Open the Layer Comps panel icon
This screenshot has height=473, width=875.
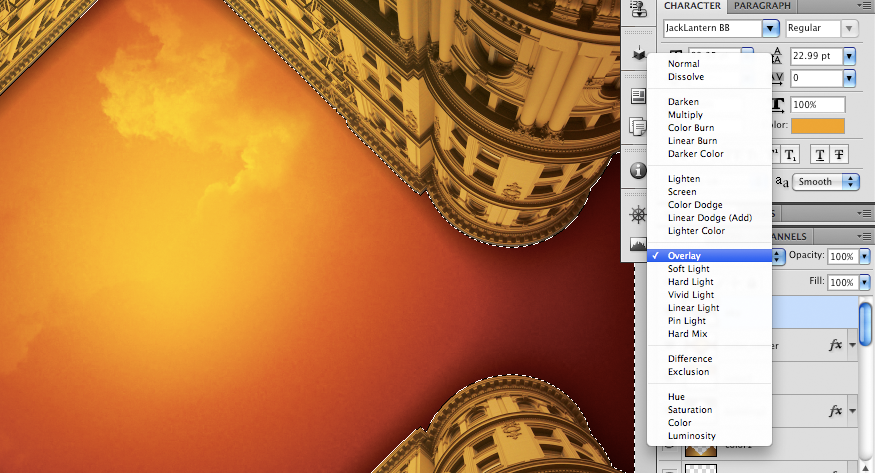[638, 95]
